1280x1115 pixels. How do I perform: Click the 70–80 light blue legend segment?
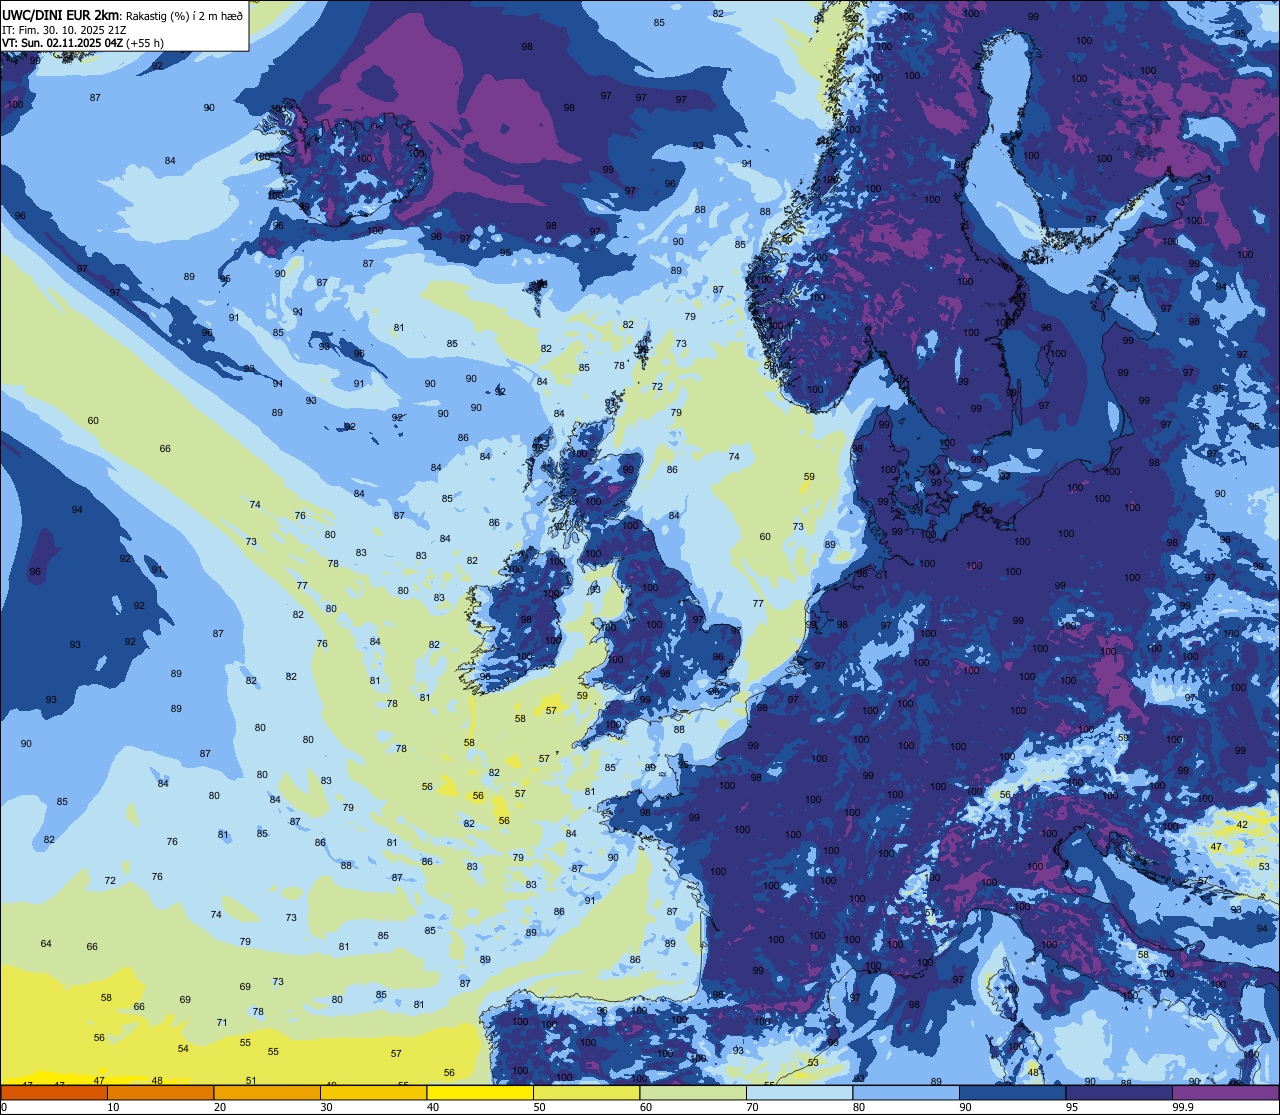[799, 1092]
